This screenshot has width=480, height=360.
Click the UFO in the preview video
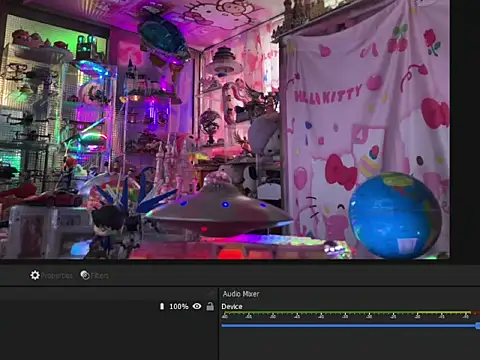[x=218, y=208]
